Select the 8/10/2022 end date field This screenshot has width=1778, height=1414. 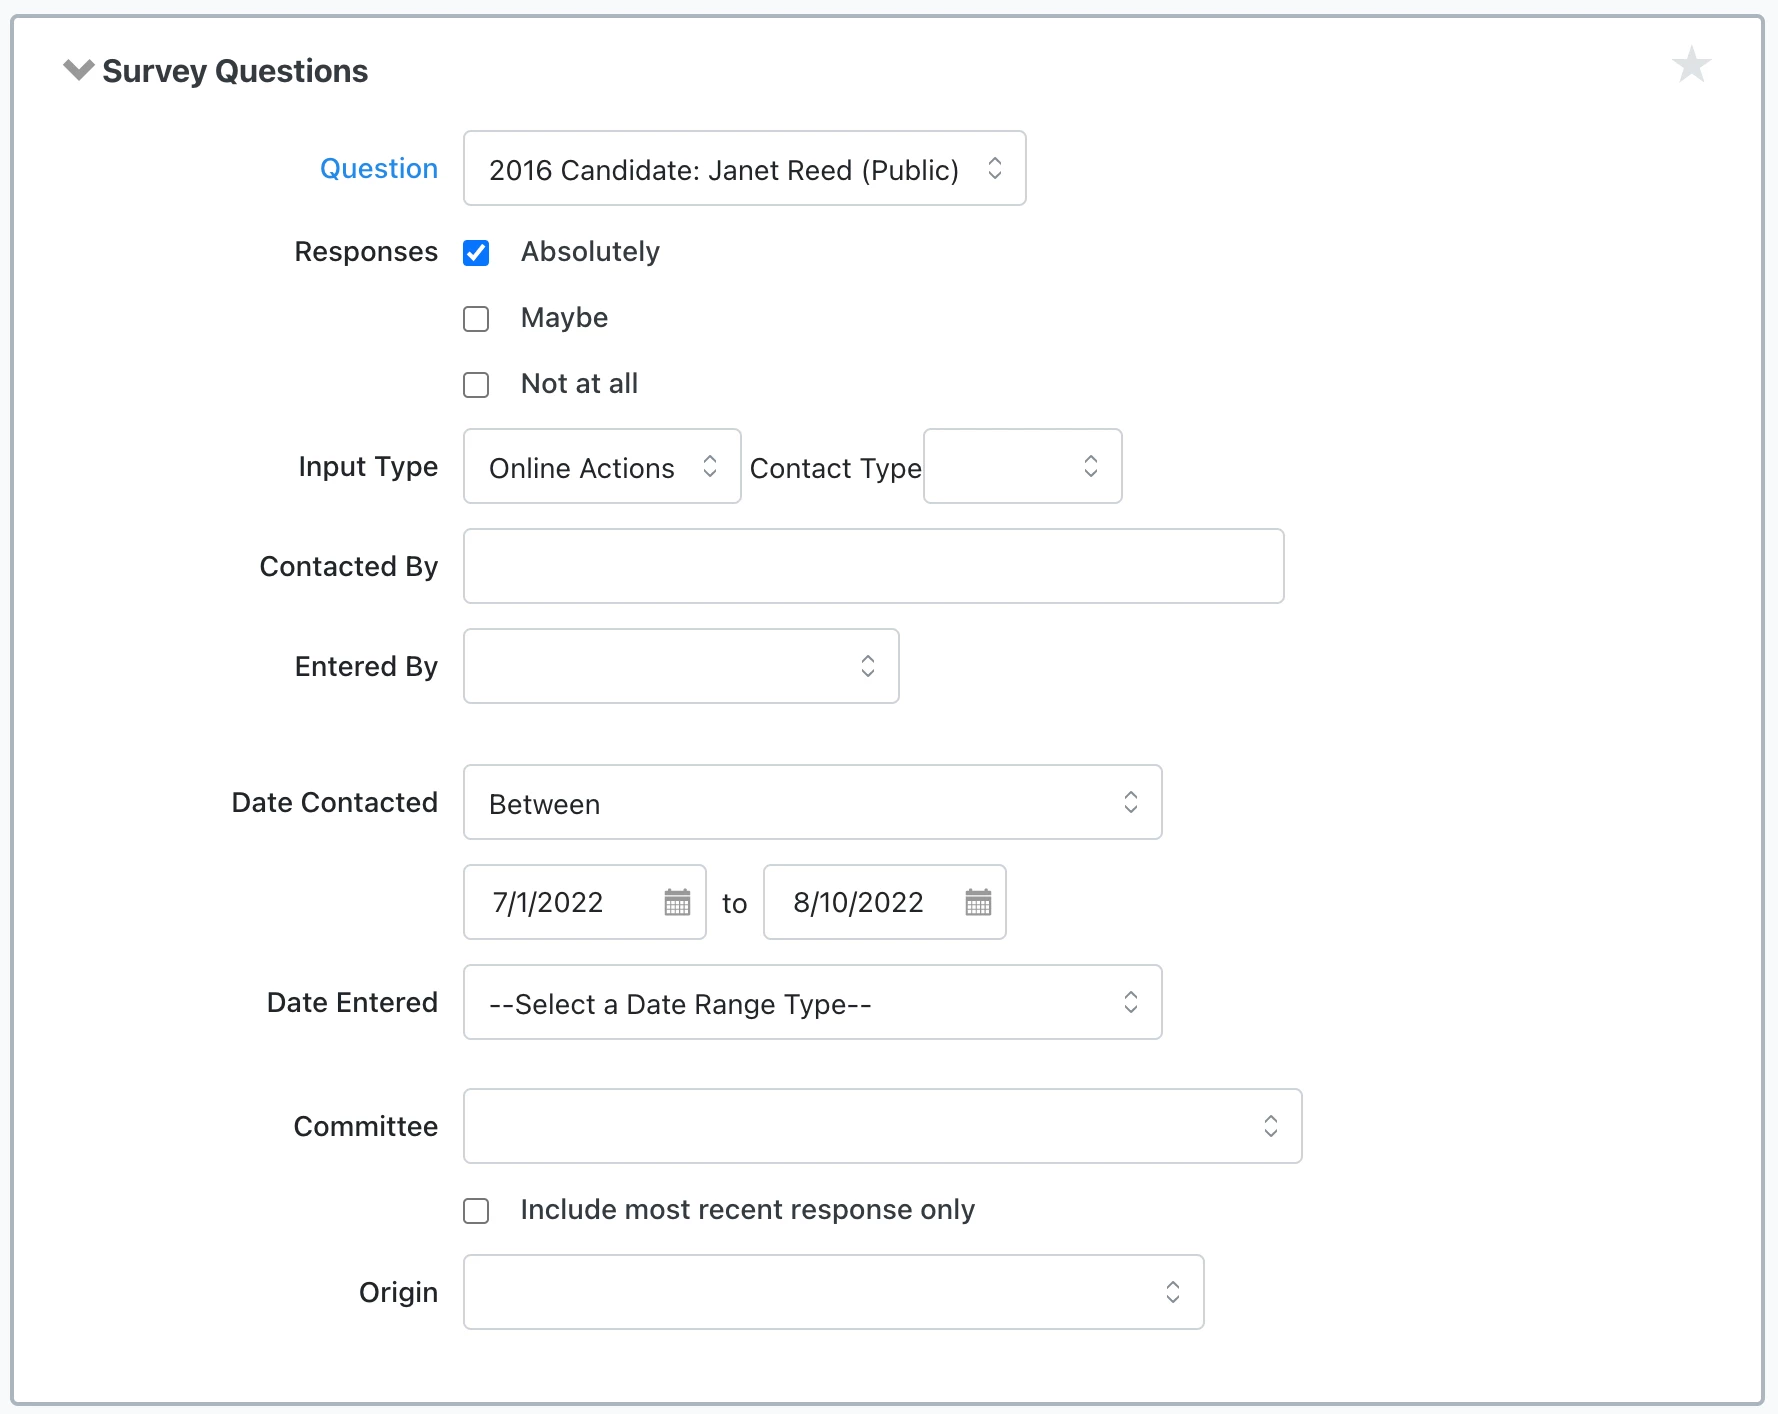[x=860, y=902]
